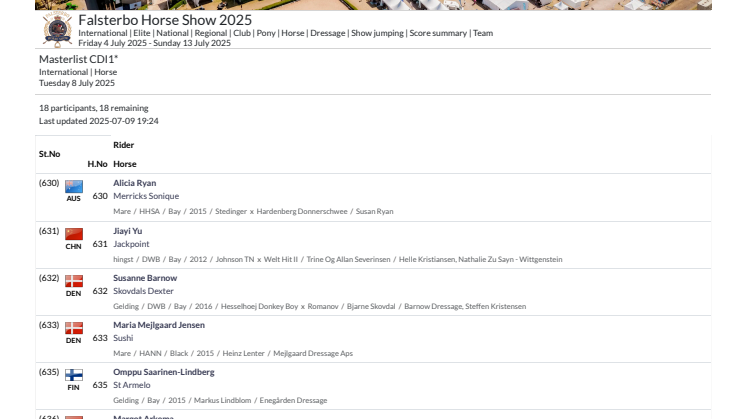
Task: Click the FIN country code
Action: tap(73, 388)
